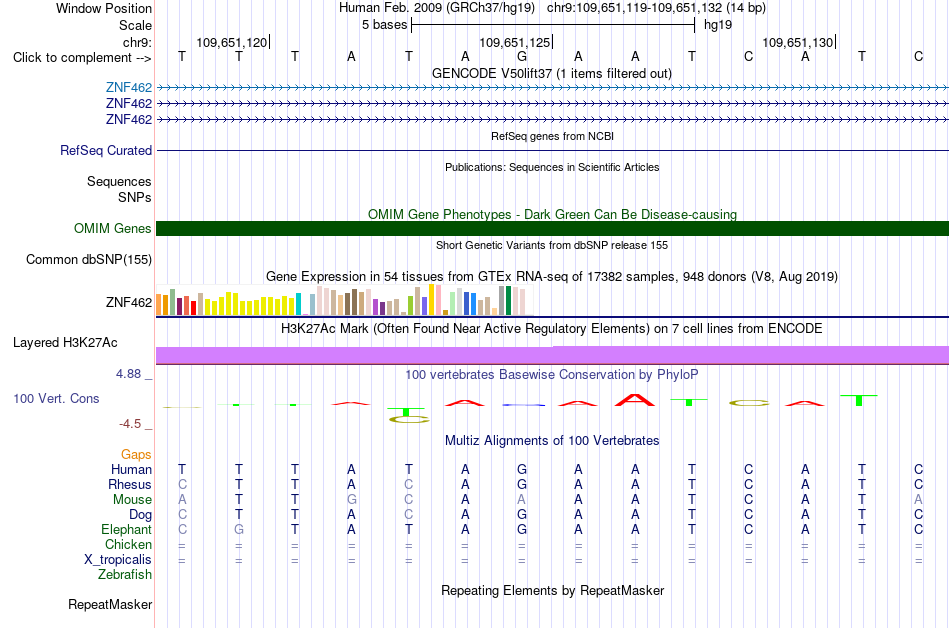The height and width of the screenshot is (628, 950).
Task: Click 'Short Genetic Variants from dbSNP release 155'
Action: pos(552,245)
